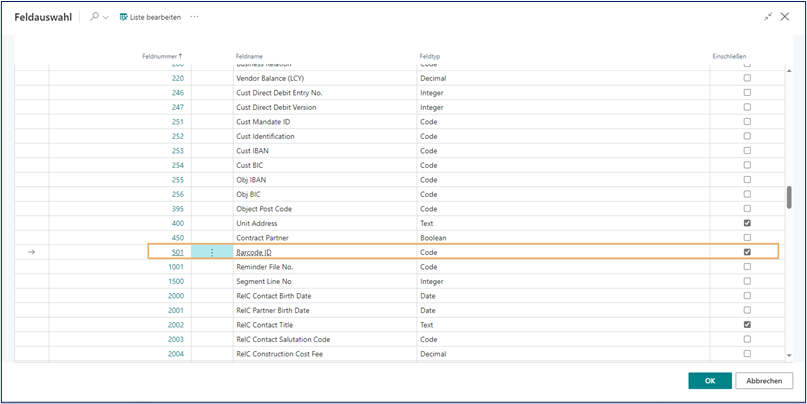Select the row arrow indicator for row 501
The height and width of the screenshot is (404, 807).
click(x=31, y=252)
